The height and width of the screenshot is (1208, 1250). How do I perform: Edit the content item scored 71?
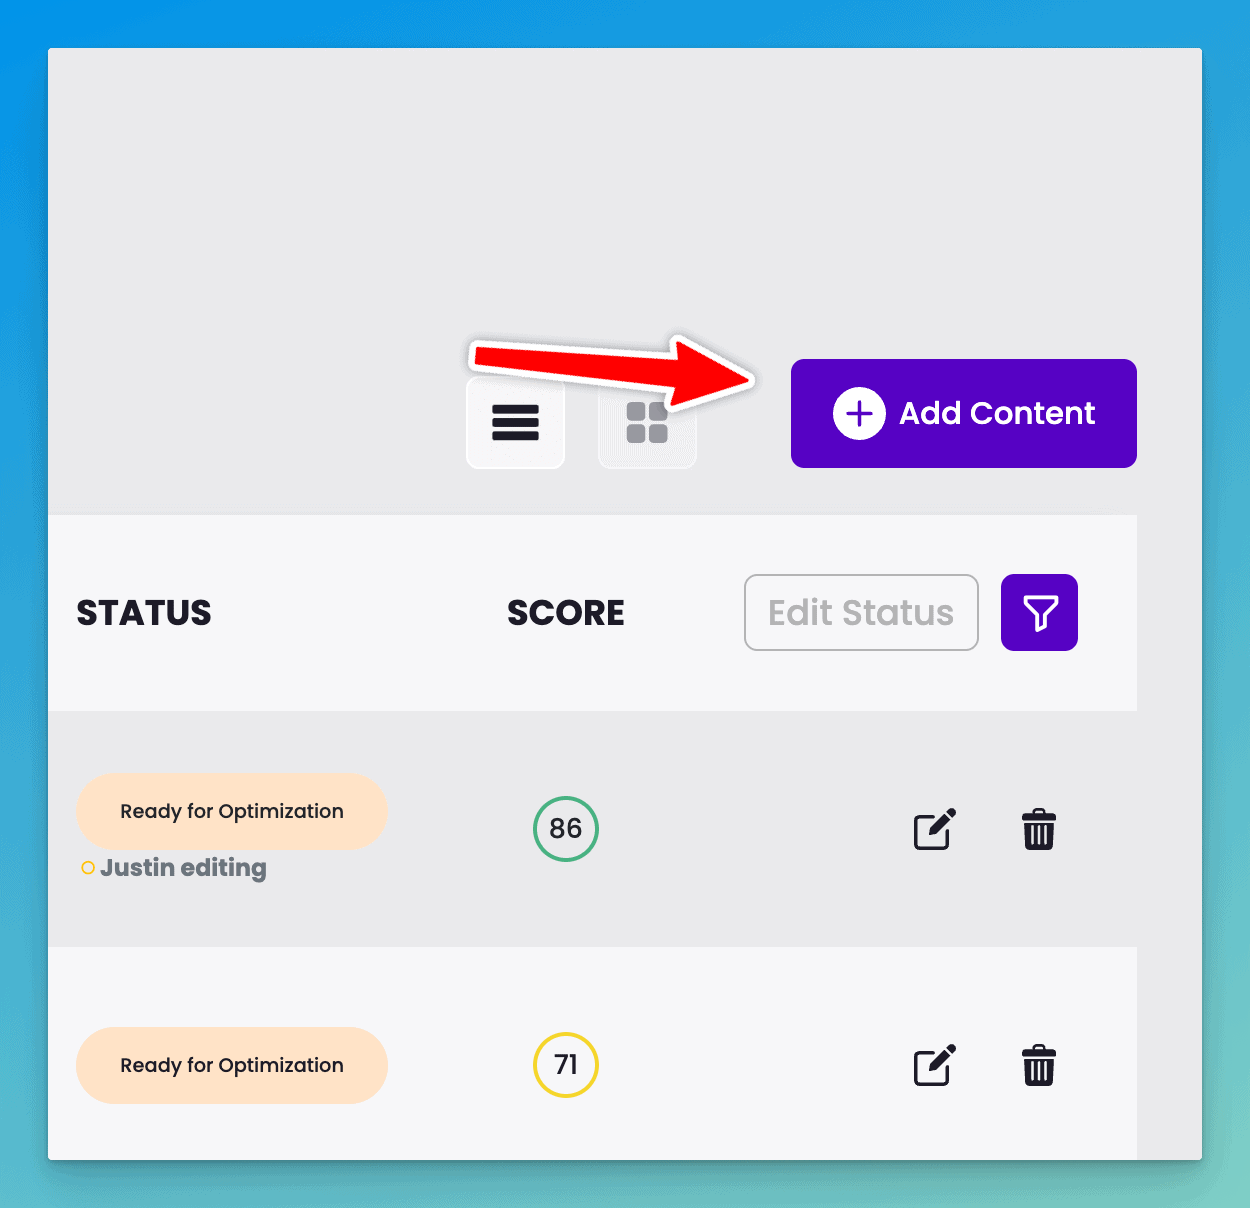point(935,1065)
